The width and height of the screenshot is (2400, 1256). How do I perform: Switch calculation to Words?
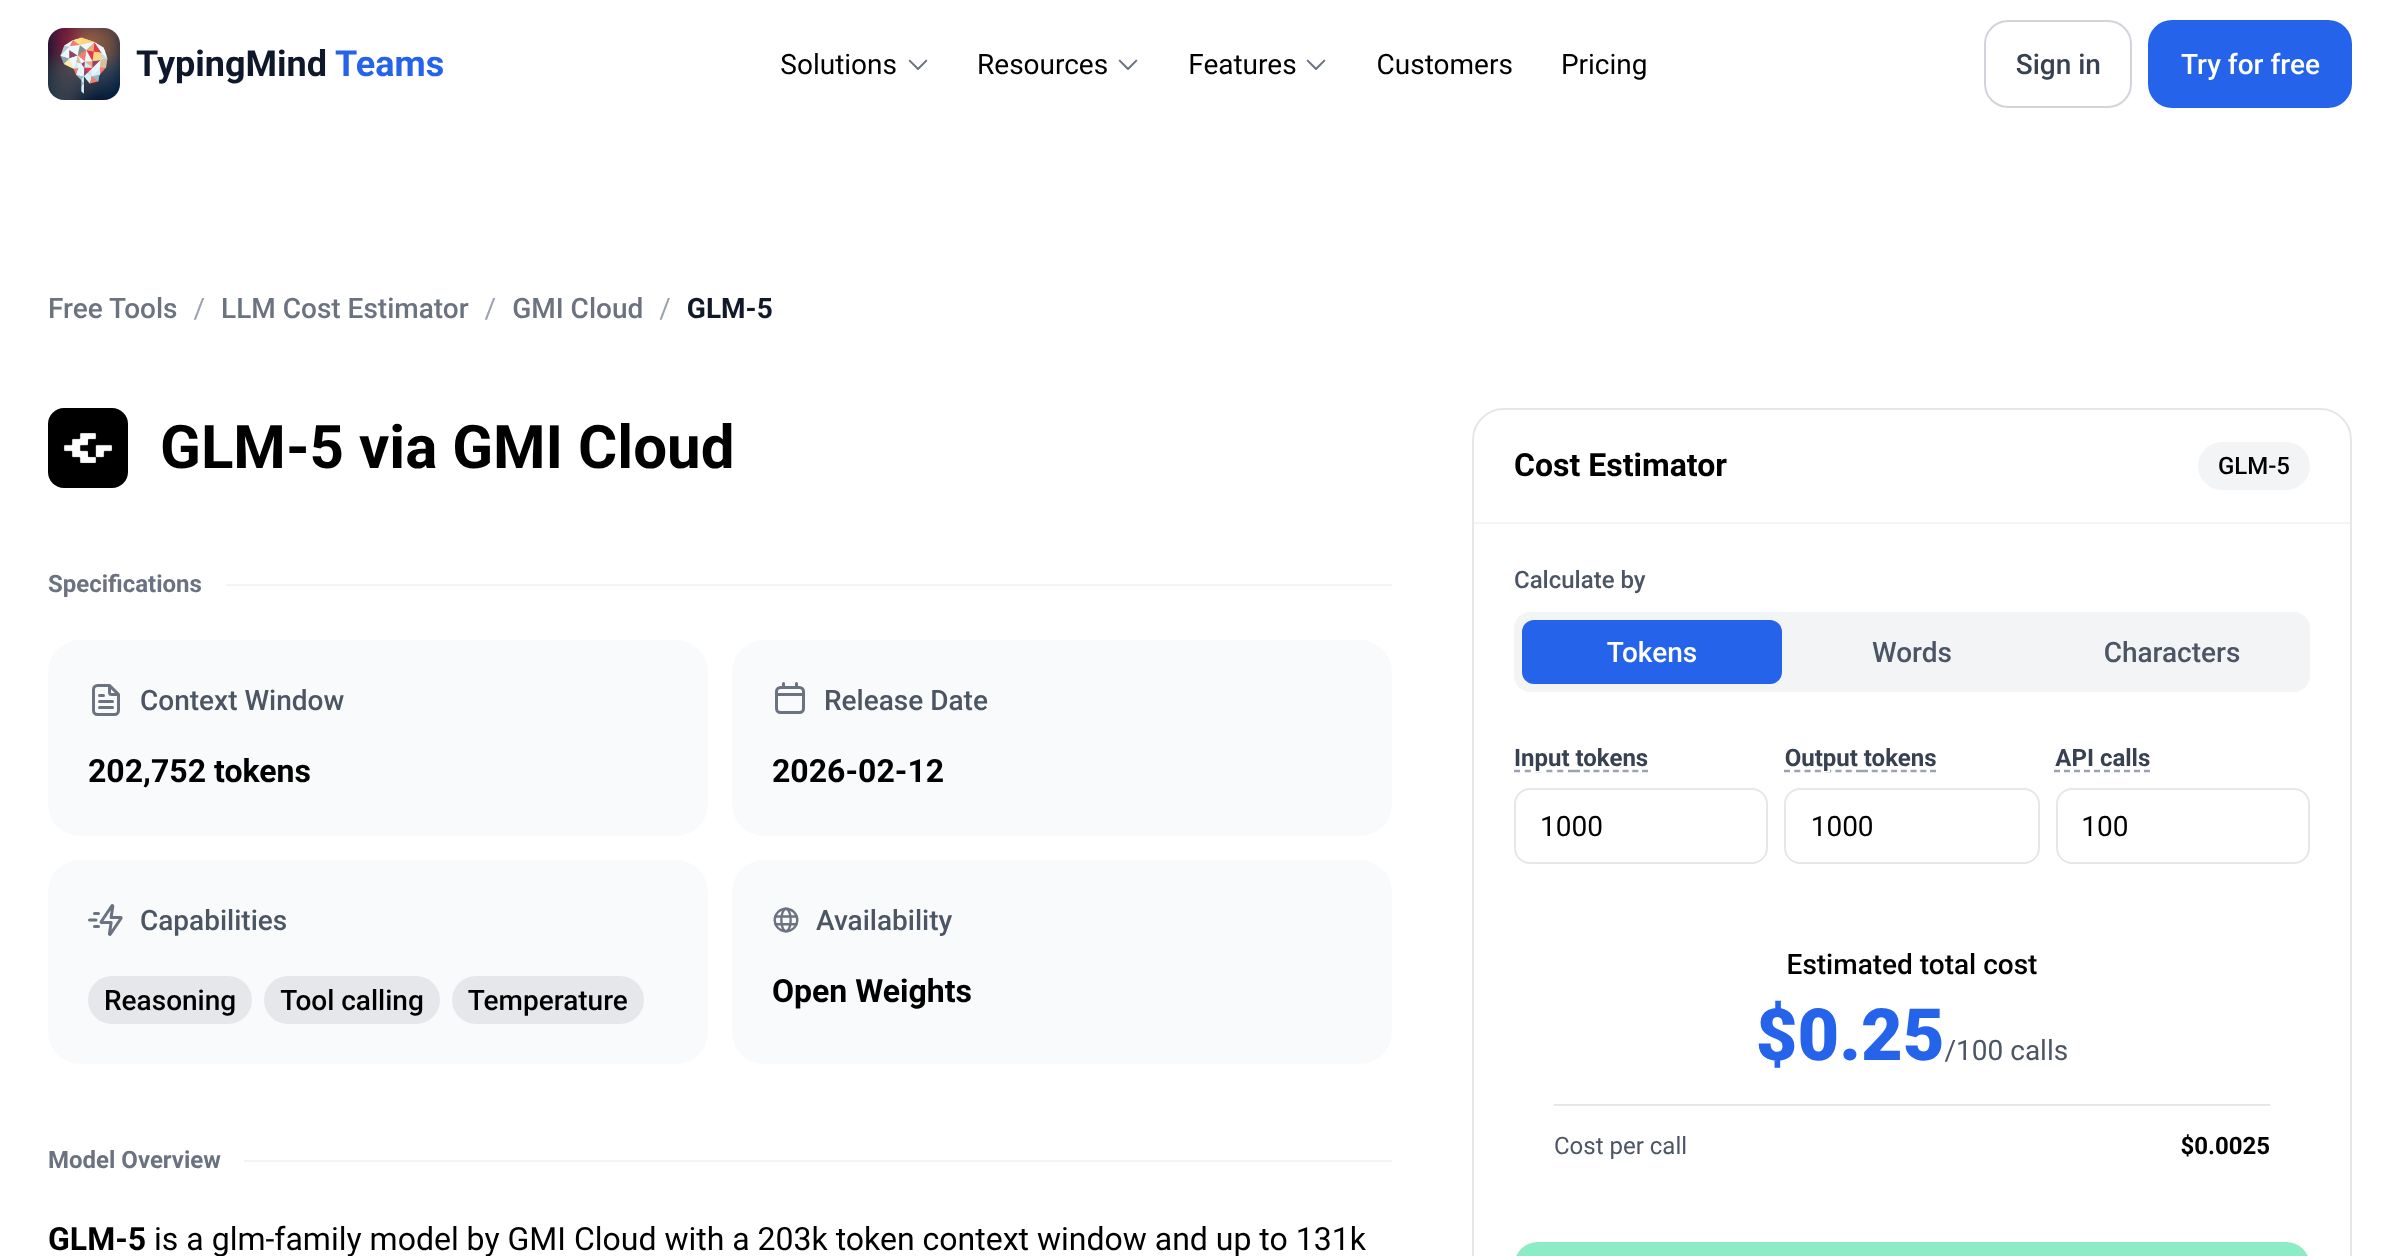pyautogui.click(x=1912, y=652)
